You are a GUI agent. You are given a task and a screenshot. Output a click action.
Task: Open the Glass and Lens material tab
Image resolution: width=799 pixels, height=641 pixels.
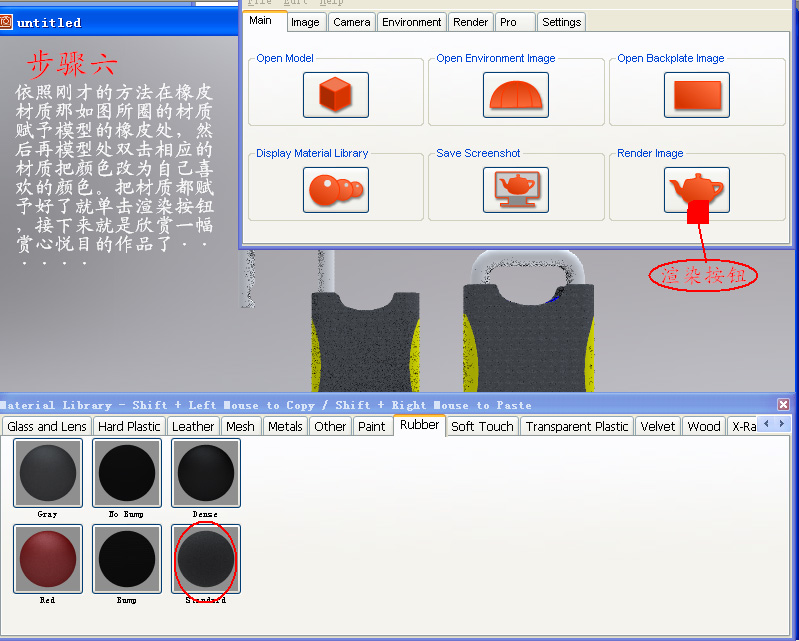[47, 426]
